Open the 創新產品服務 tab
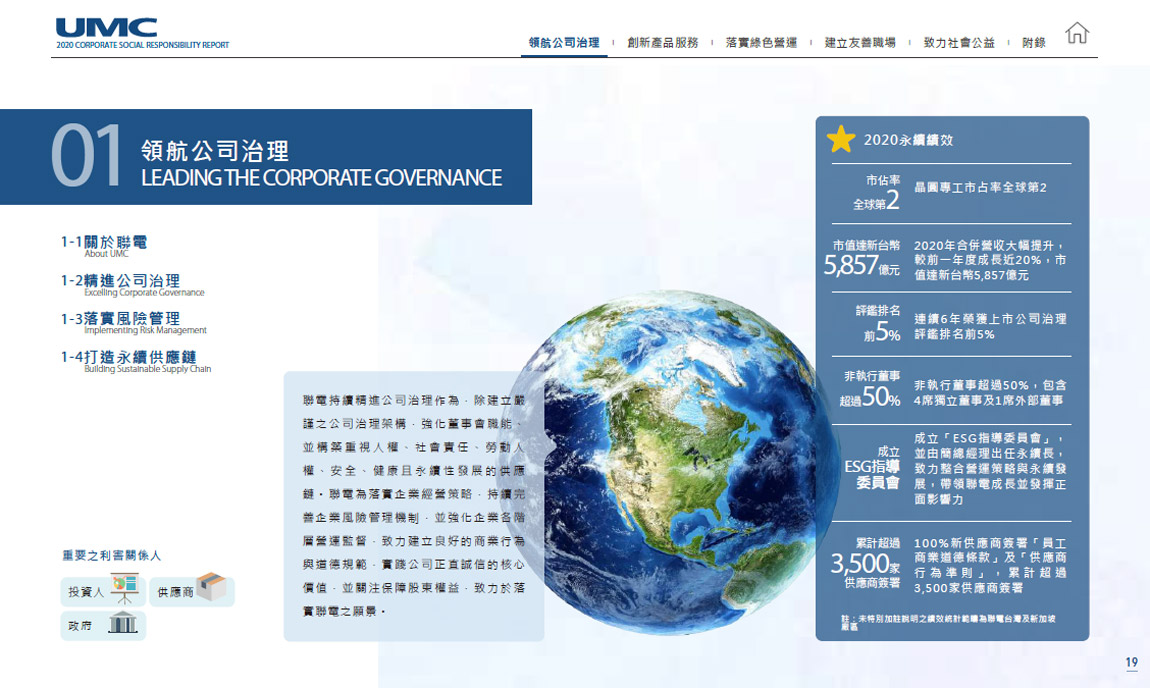The height and width of the screenshot is (688, 1150). (x=662, y=43)
